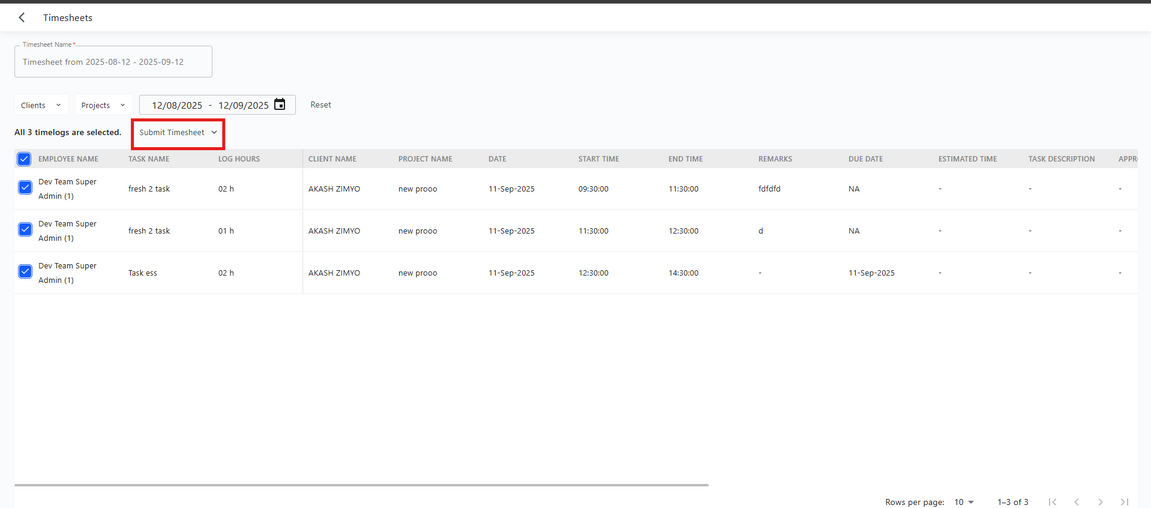Screen dimensions: 1151x508
Task: Open the Submit Timesheet dropdown
Action: 178,133
